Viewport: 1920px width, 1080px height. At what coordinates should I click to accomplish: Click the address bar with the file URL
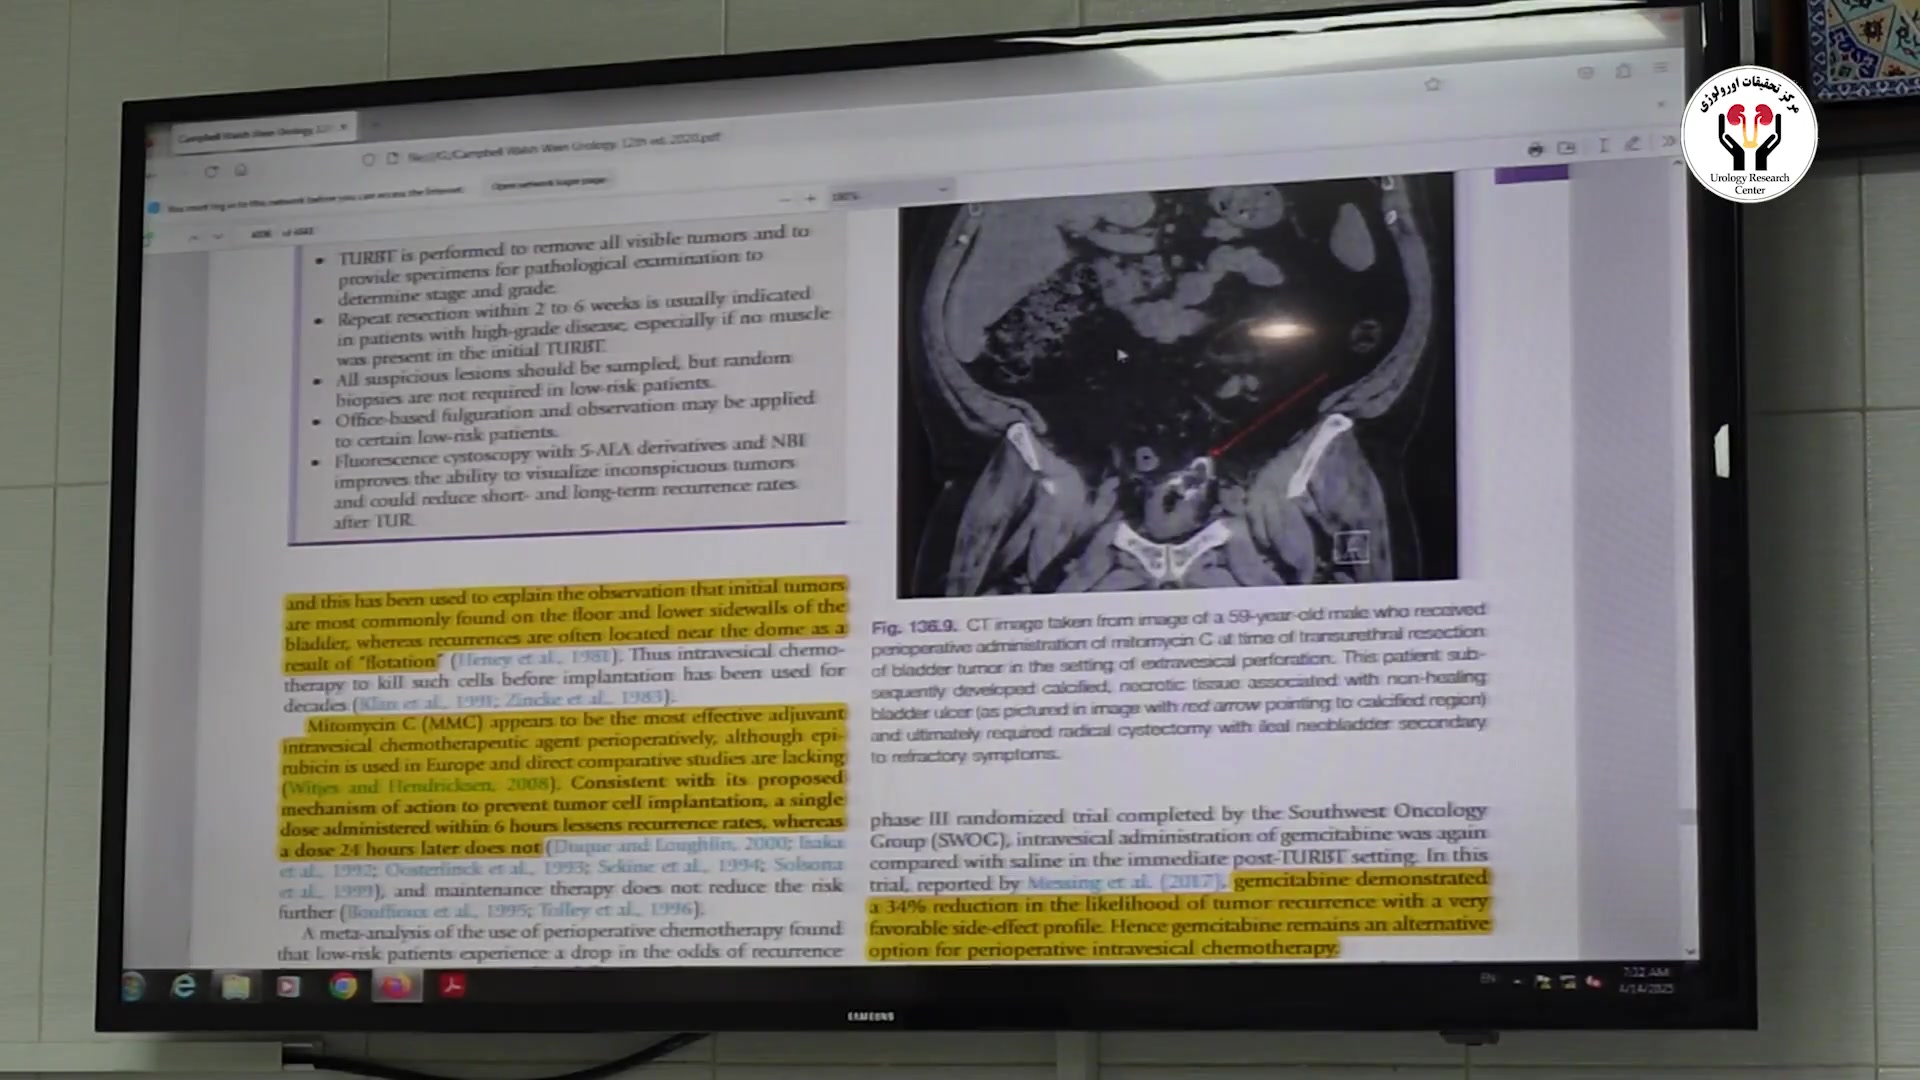point(560,150)
